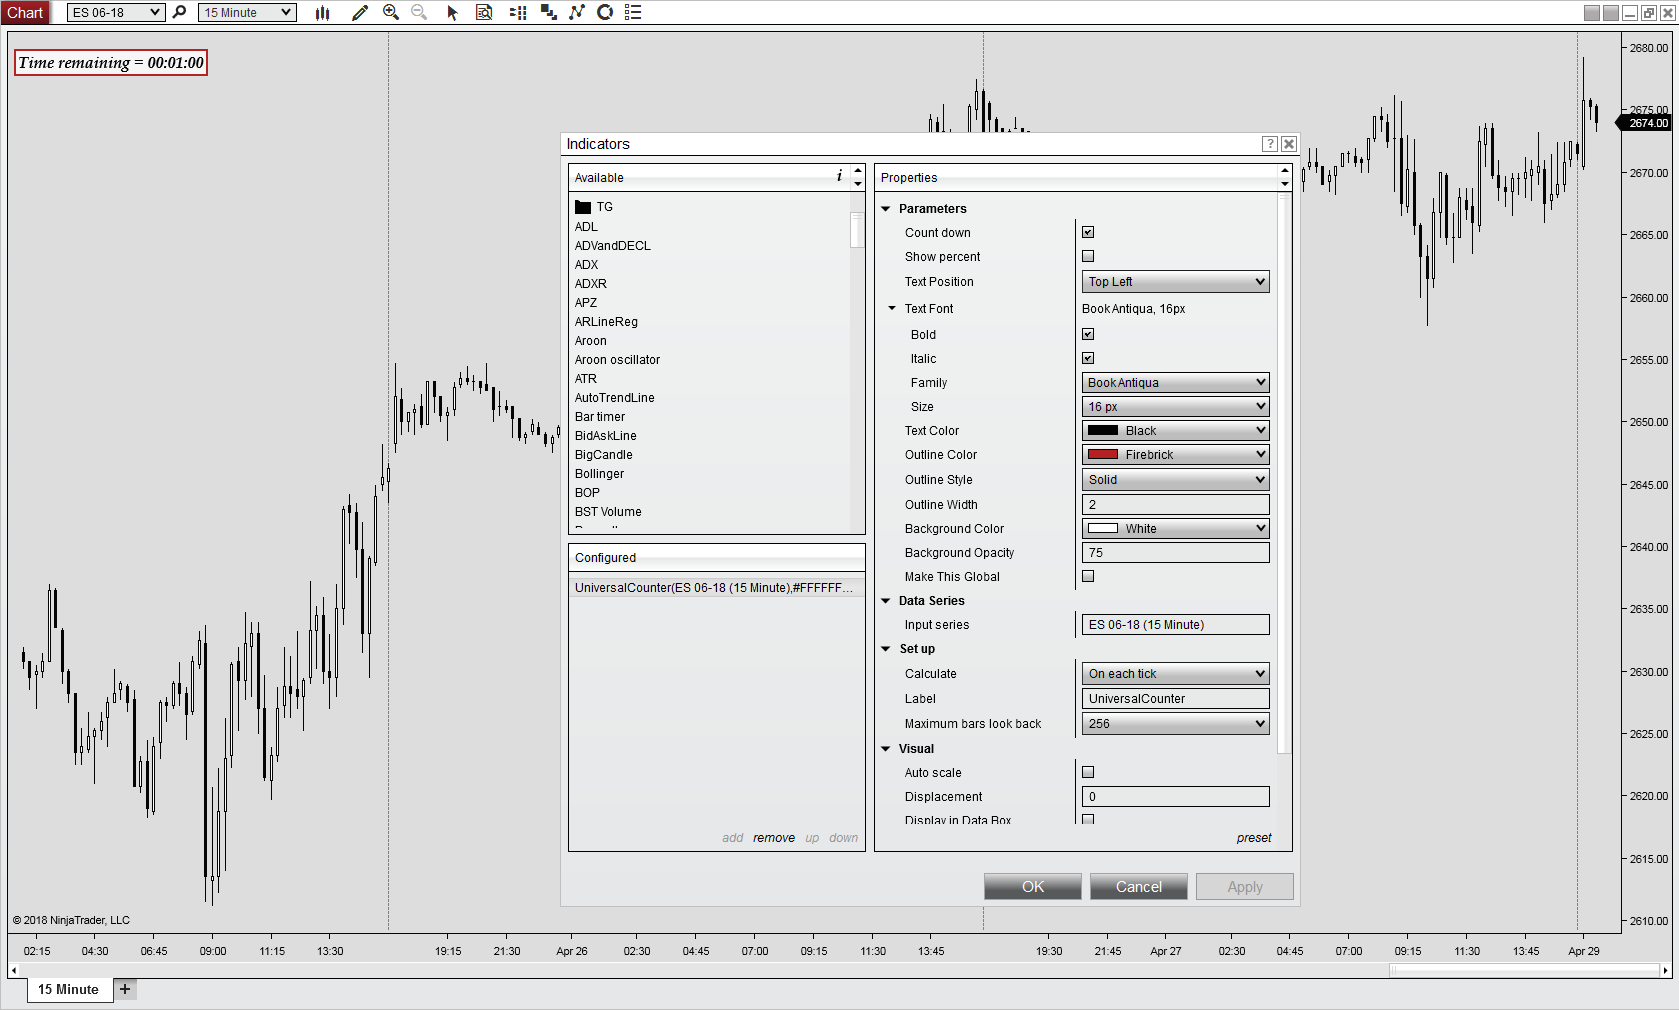
Task: Toggle Display in Data Box checkbox
Action: (1088, 819)
